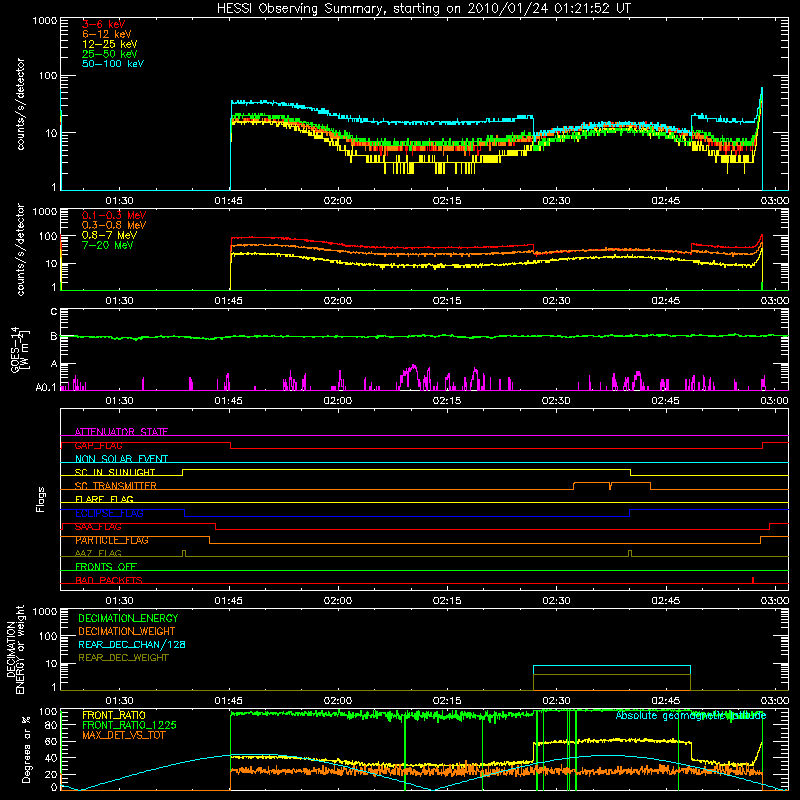
Task: Pick the ATTENUATOR_STATE flag label
Action: point(121,432)
